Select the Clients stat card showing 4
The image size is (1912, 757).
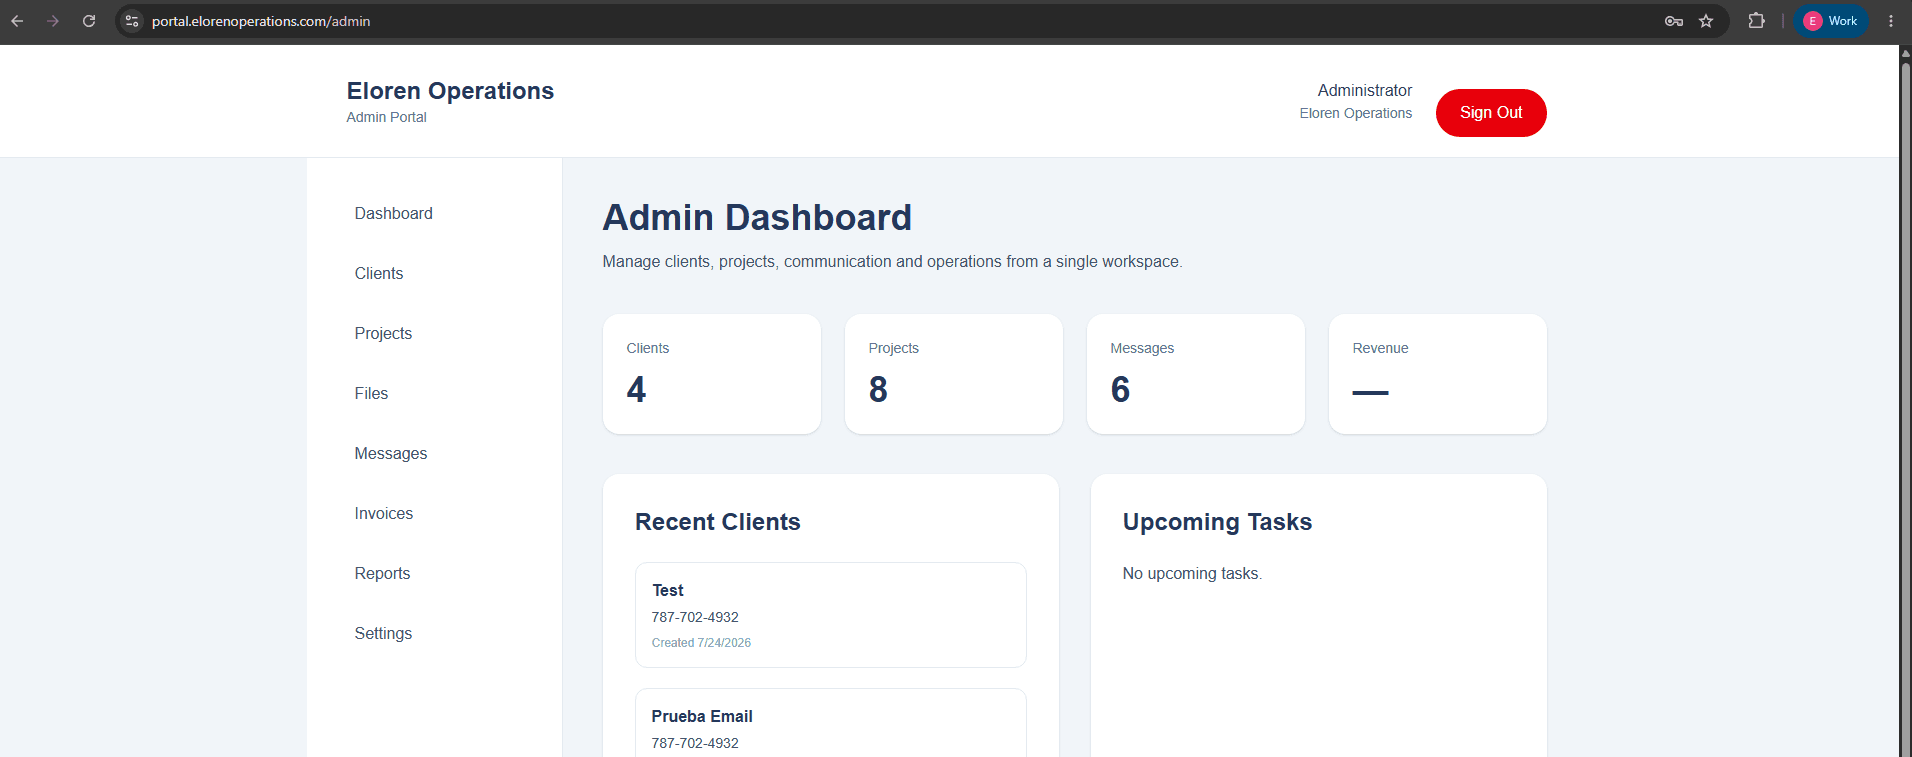click(712, 374)
